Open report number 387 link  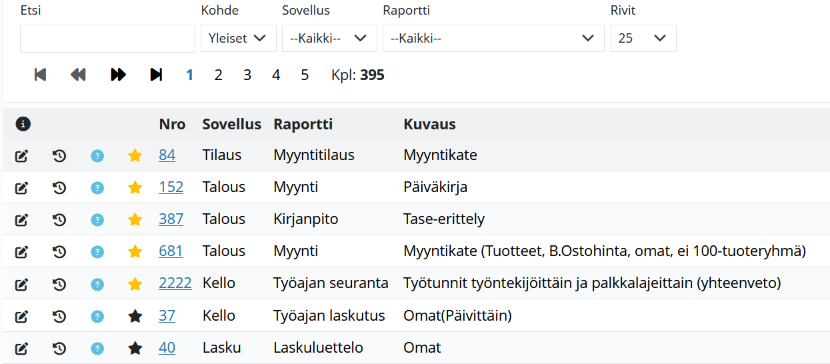point(171,219)
